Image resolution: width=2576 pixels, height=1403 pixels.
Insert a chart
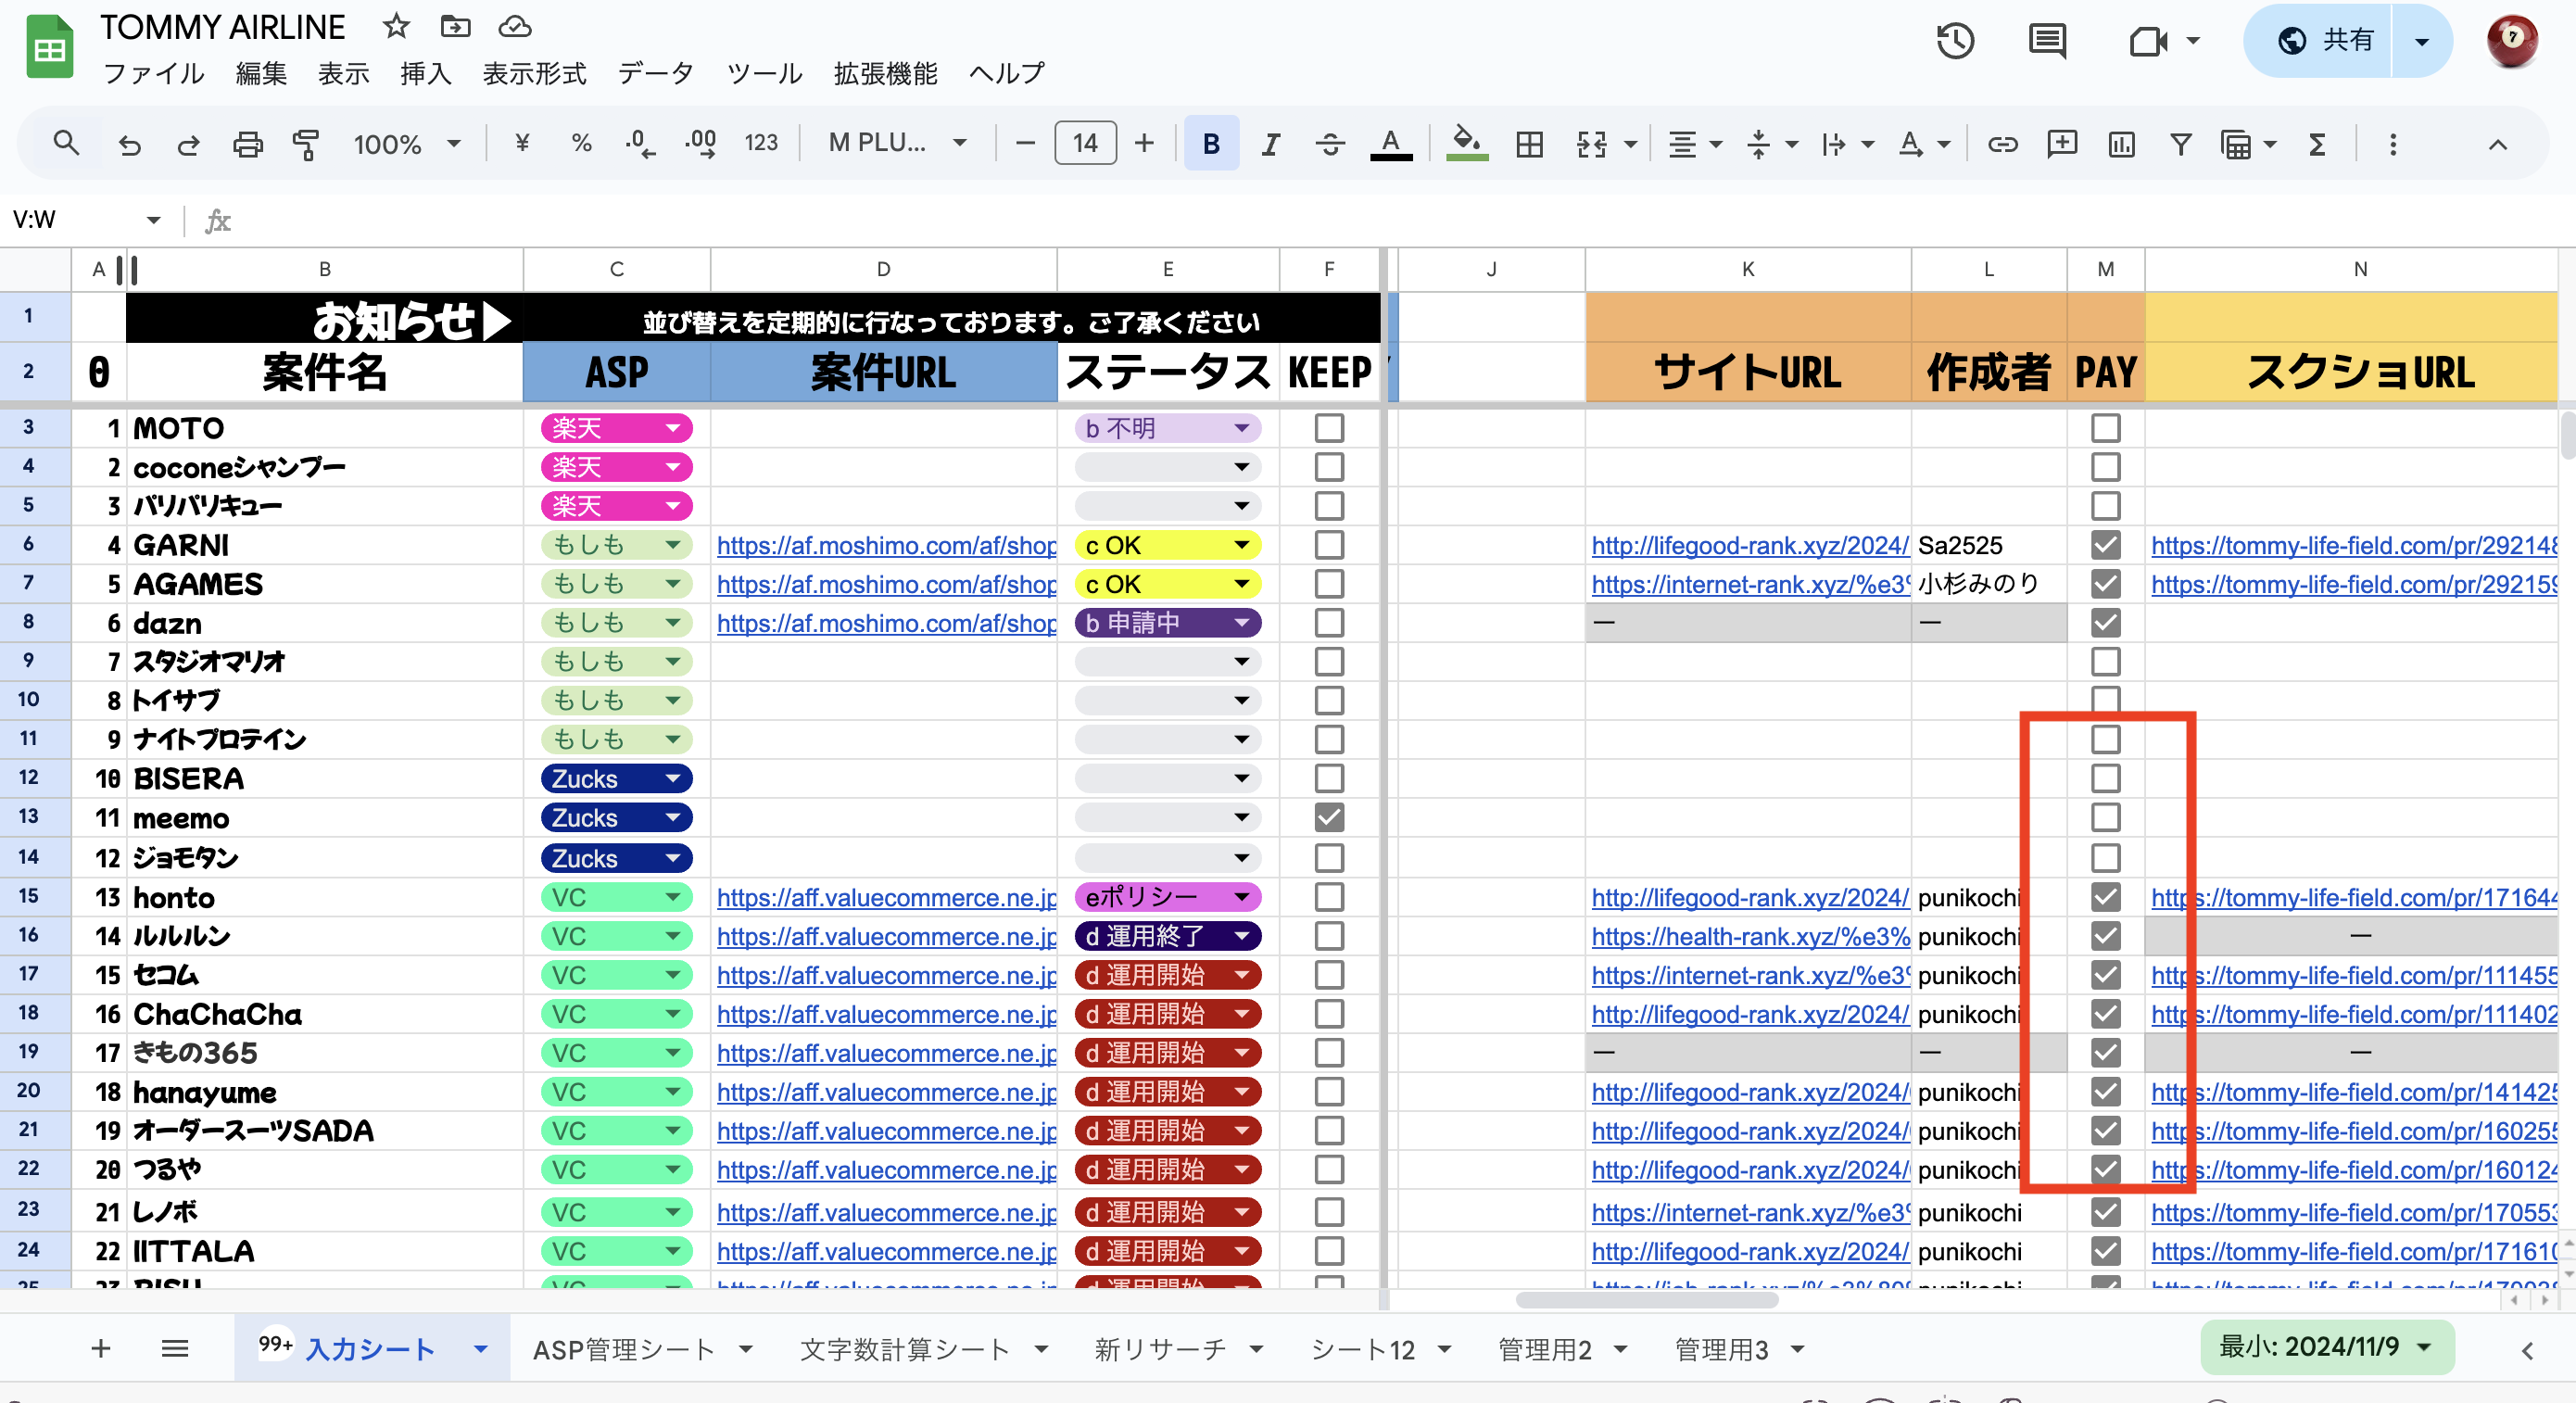[2121, 144]
